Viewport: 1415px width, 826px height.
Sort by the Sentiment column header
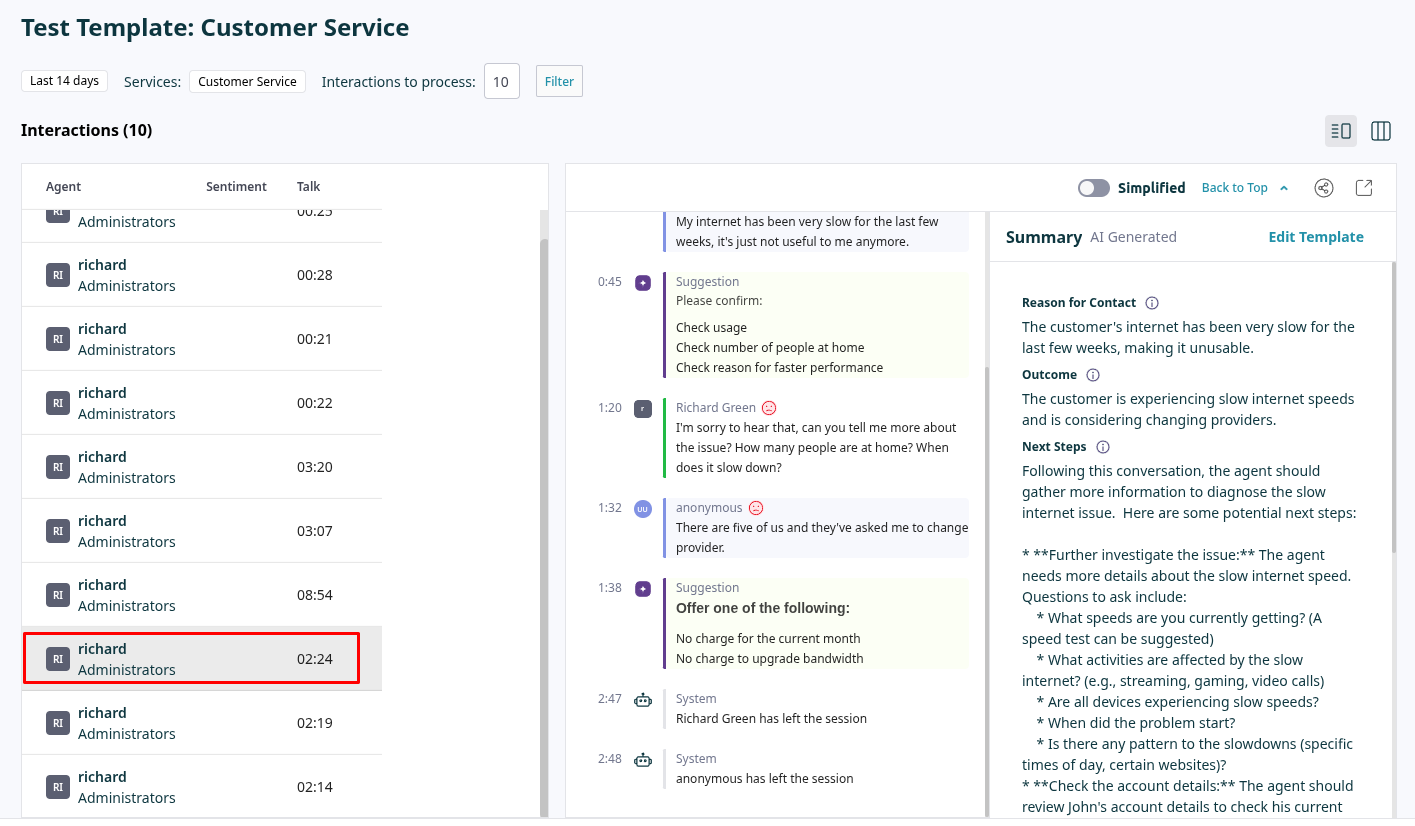tap(236, 187)
